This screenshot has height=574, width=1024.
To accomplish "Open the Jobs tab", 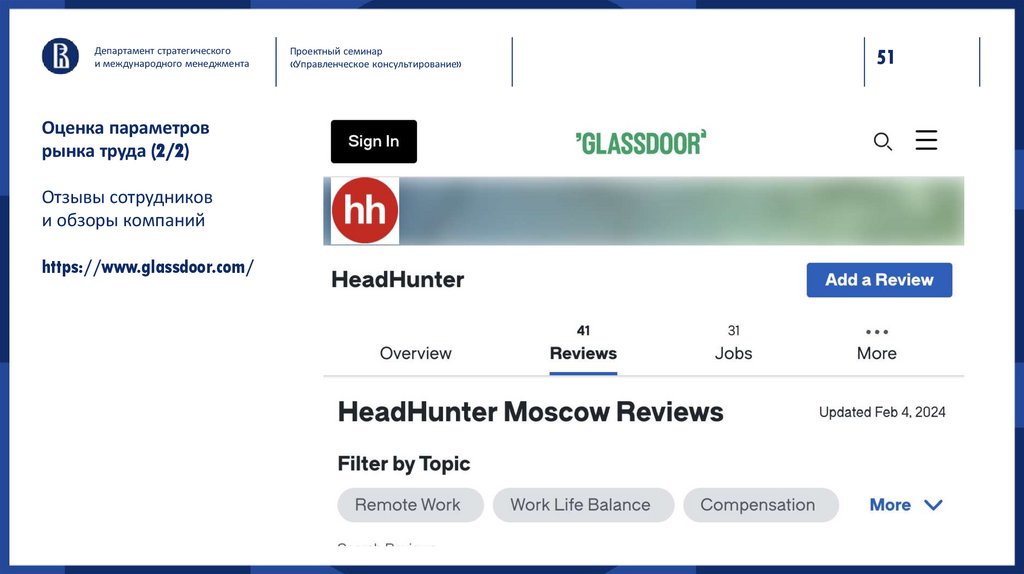I will point(733,345).
